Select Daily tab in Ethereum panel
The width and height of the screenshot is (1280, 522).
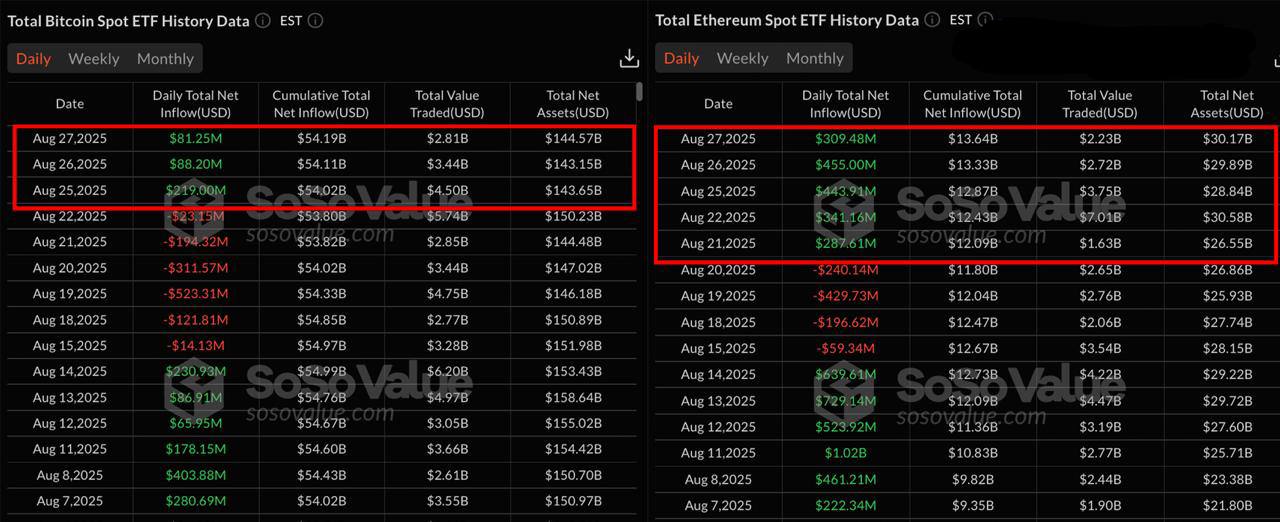[681, 58]
